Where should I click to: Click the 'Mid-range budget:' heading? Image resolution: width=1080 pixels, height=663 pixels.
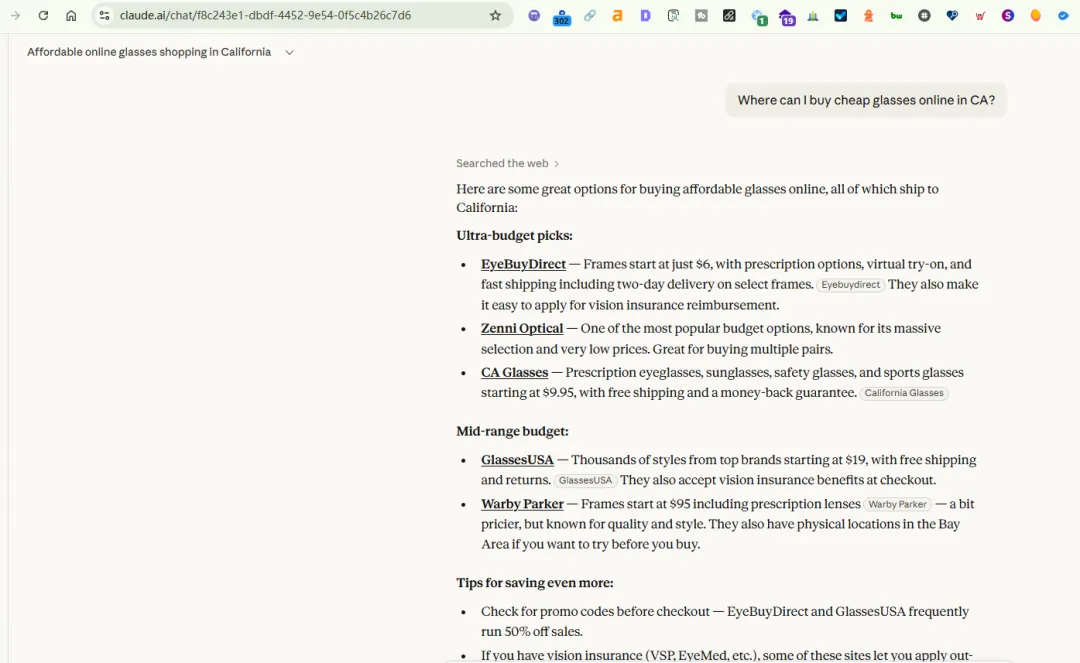(512, 432)
